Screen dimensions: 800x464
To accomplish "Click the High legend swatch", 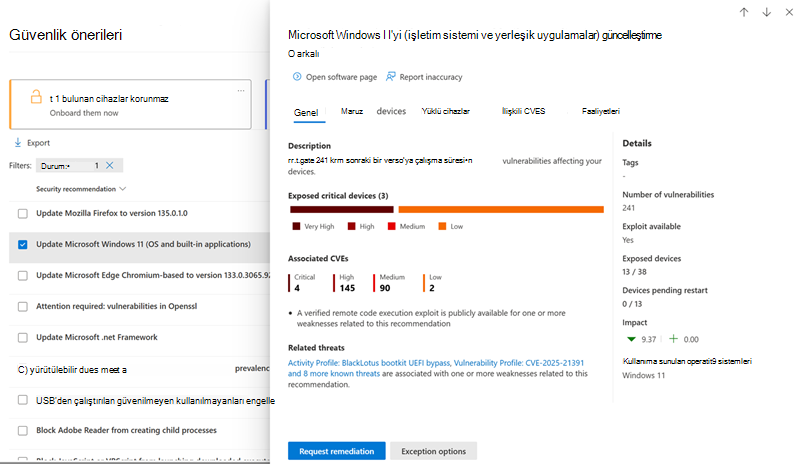I will (352, 226).
